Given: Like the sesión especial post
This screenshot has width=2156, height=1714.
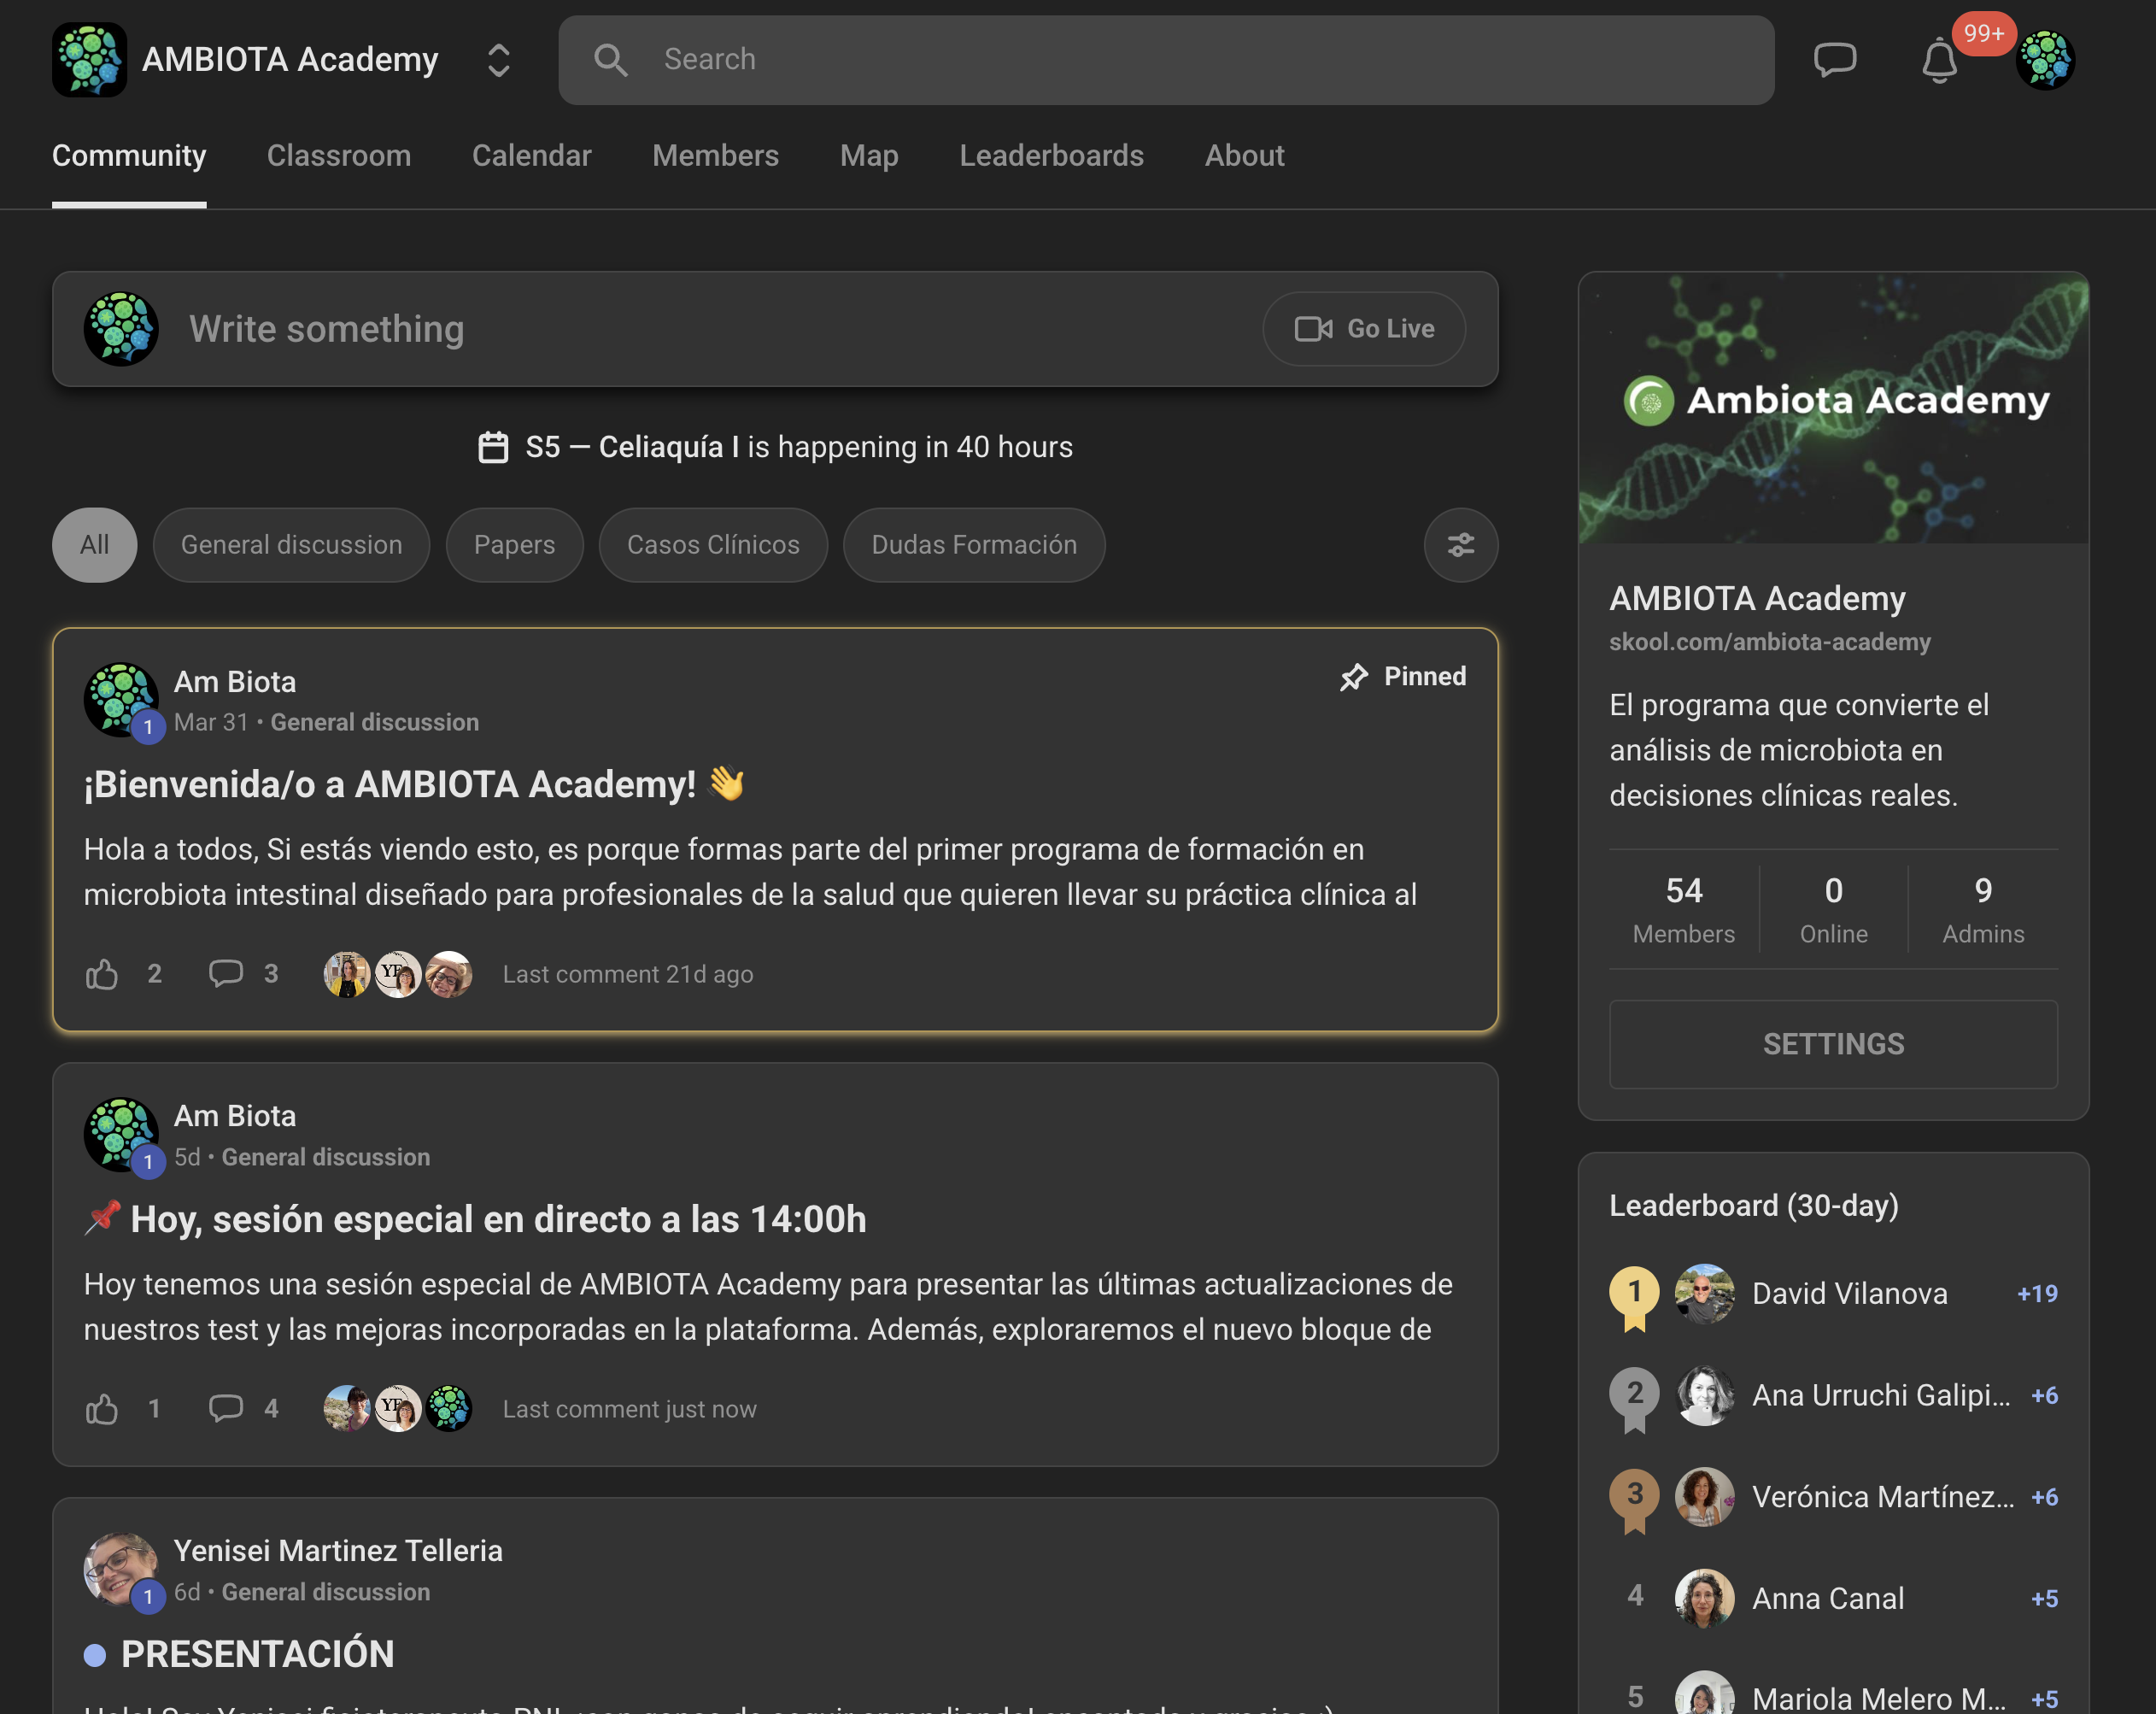Looking at the screenshot, I should [x=102, y=1409].
